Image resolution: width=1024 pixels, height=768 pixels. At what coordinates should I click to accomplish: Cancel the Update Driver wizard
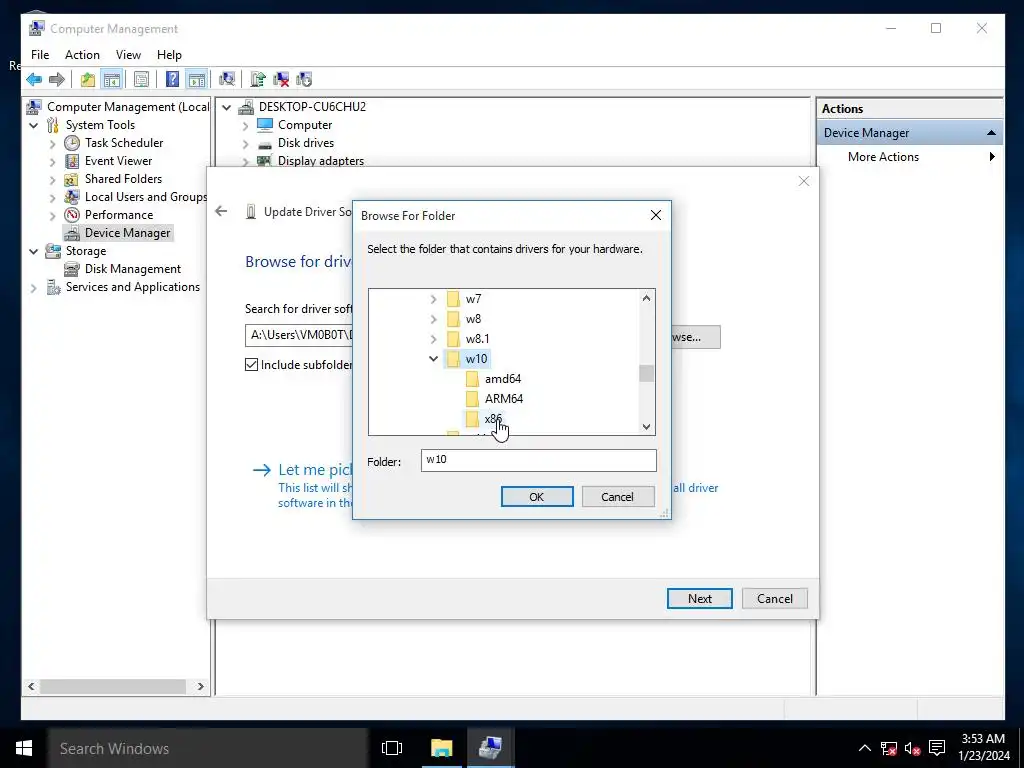coord(775,598)
